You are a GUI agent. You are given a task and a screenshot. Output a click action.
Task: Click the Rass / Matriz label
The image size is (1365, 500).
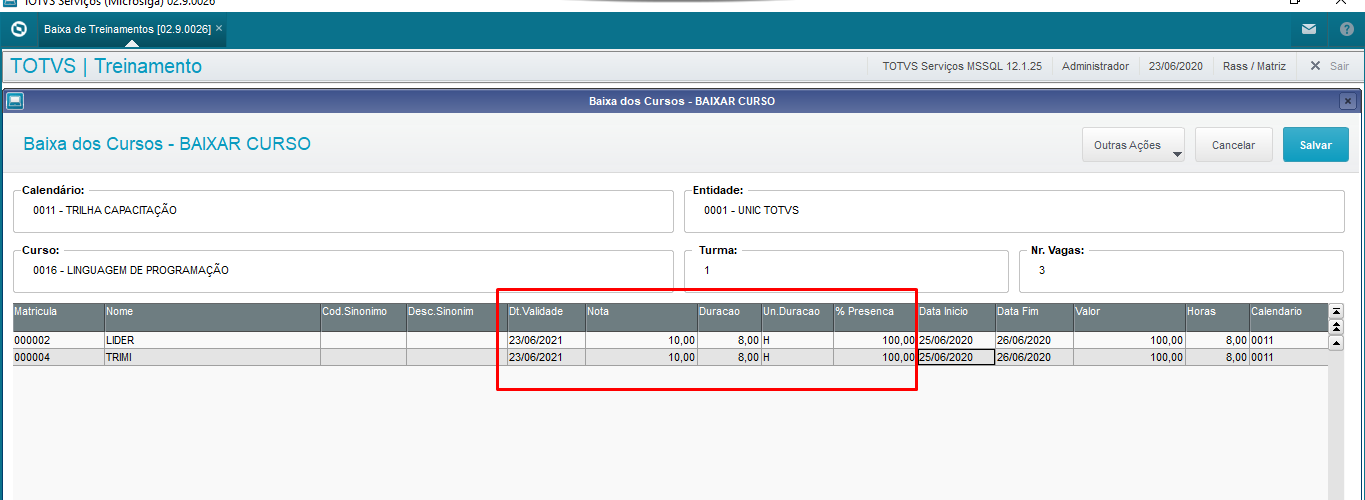pos(1254,66)
